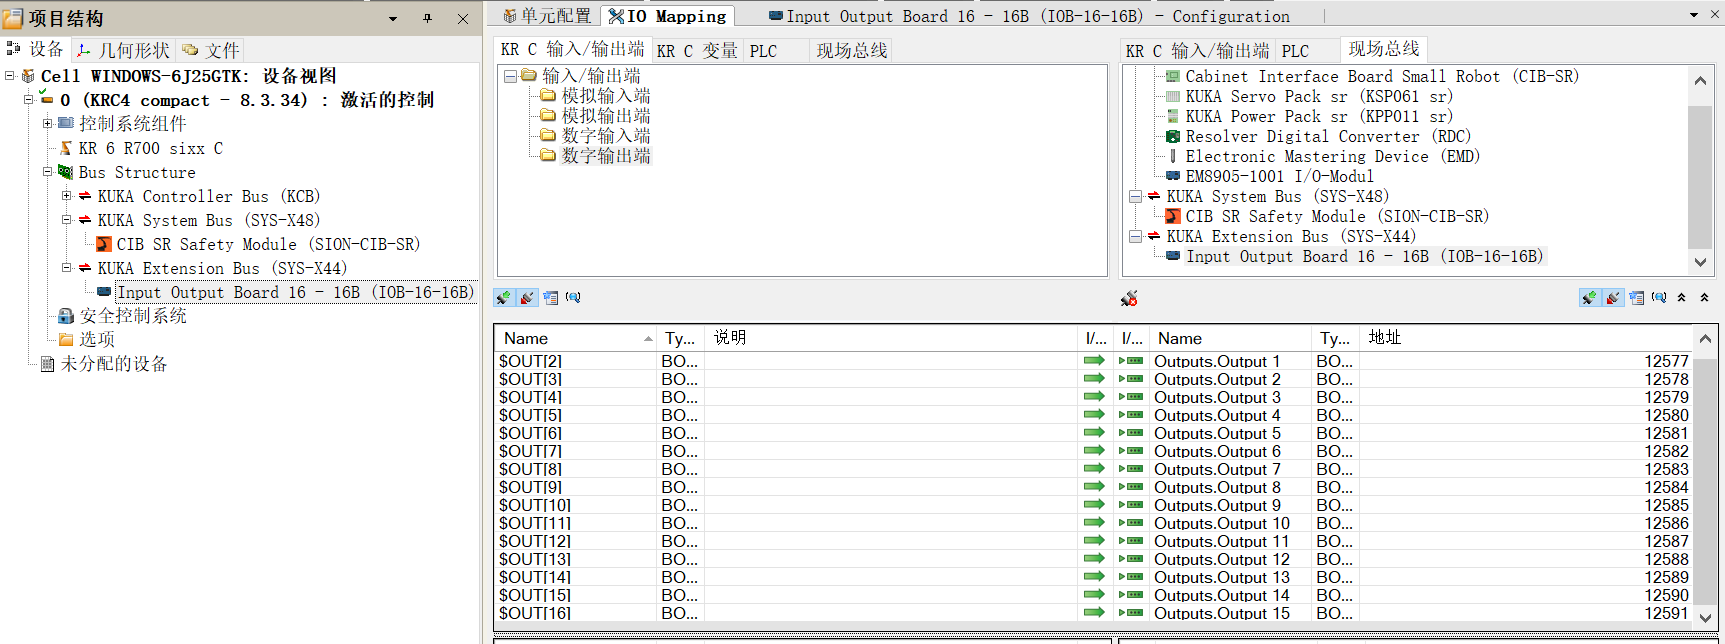Toggle the pin on the 项目结构 panel
This screenshot has width=1725, height=644.
tap(427, 18)
